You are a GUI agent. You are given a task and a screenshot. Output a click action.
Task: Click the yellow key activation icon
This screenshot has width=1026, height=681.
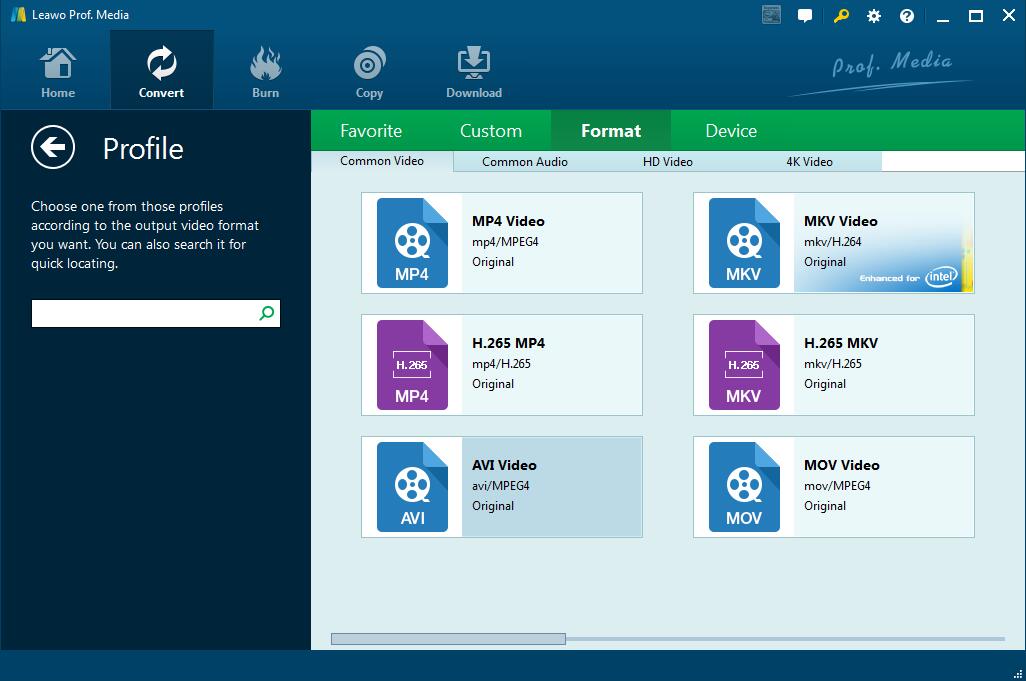(841, 16)
